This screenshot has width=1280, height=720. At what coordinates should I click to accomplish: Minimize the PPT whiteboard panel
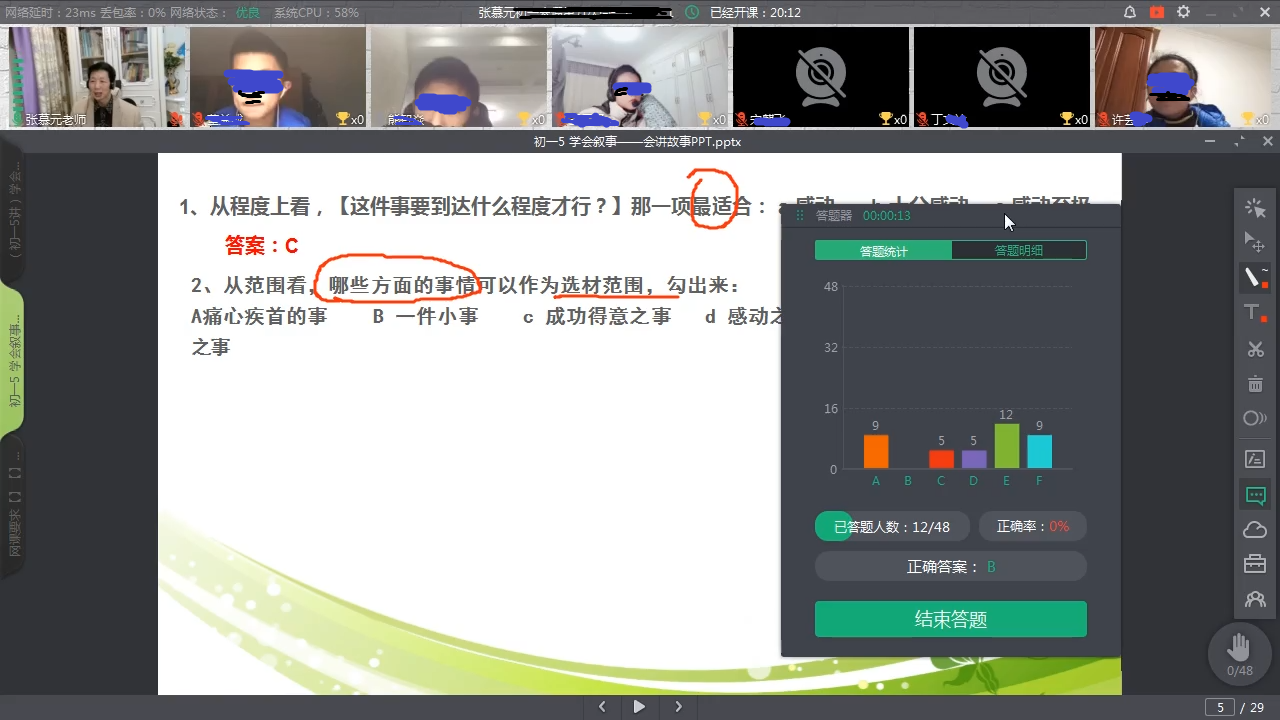click(x=1212, y=142)
